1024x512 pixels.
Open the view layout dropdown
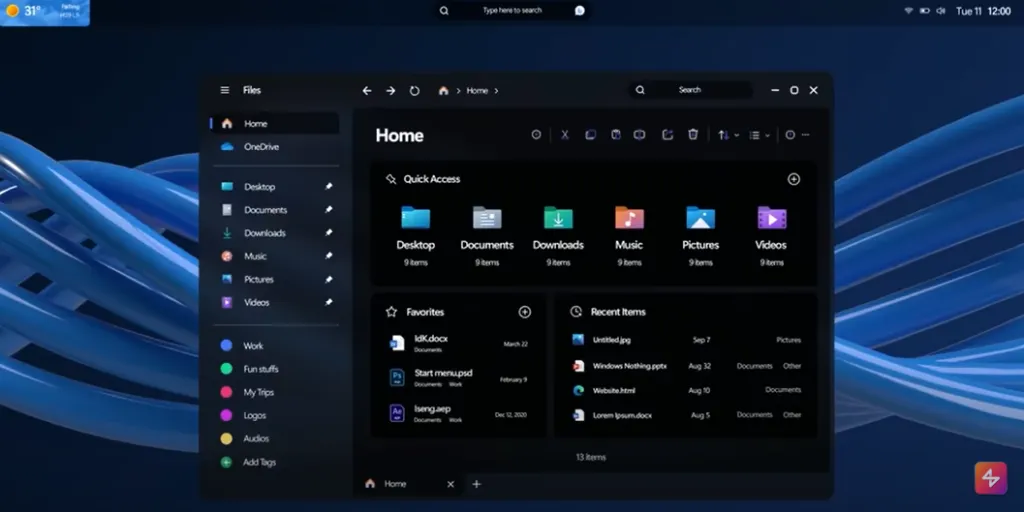(x=760, y=135)
